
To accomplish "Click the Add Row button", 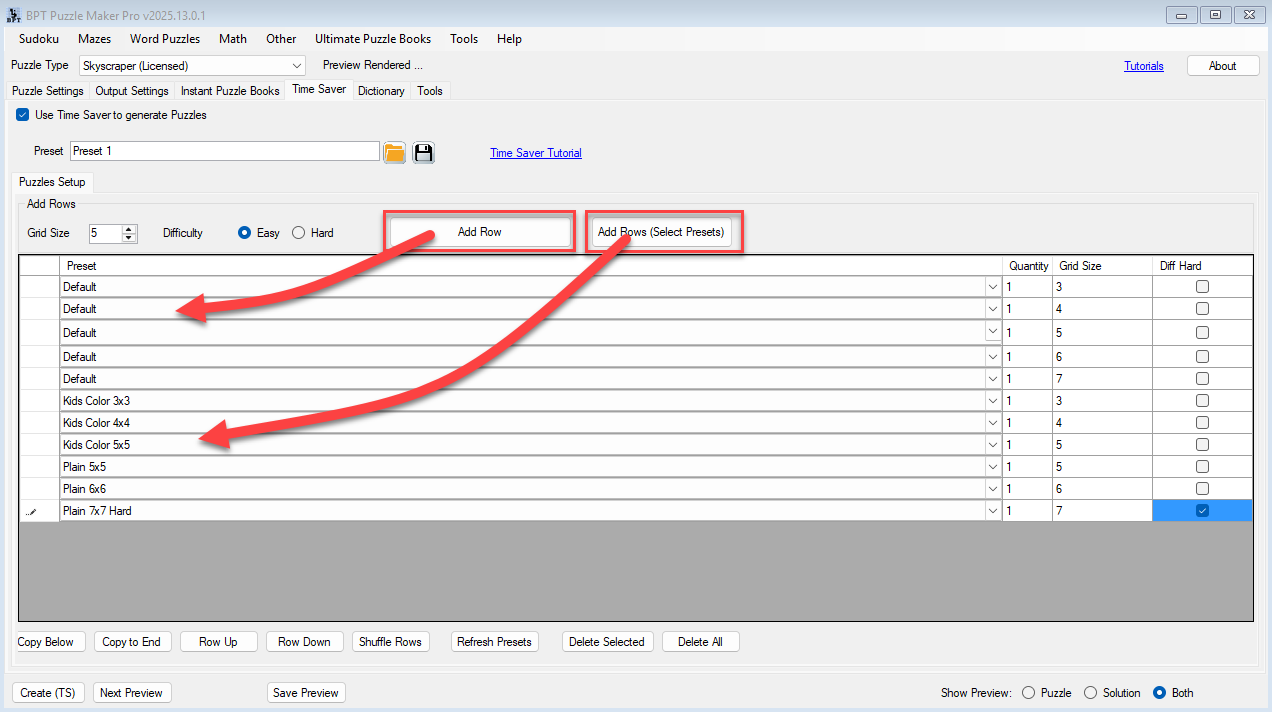I will point(480,232).
